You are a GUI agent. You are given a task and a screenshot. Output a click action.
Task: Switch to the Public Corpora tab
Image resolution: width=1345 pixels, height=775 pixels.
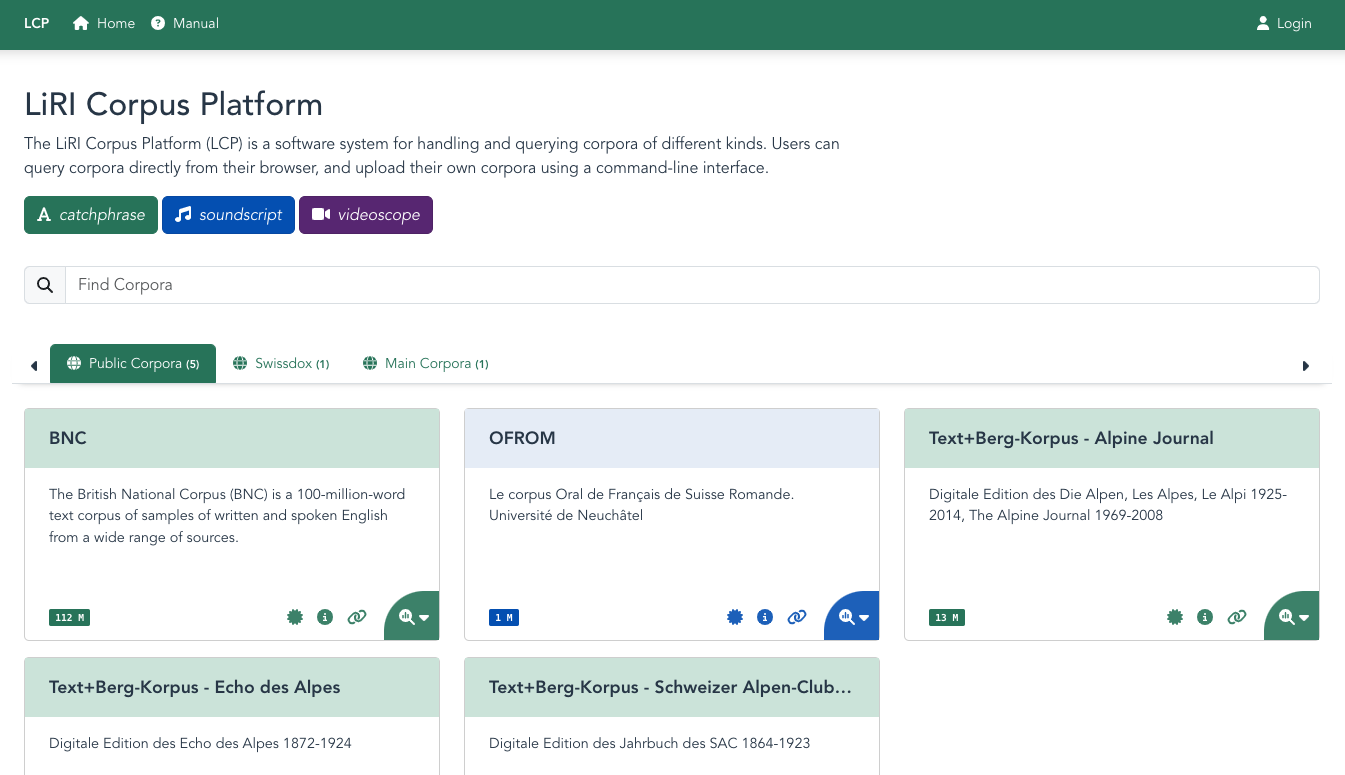(133, 363)
